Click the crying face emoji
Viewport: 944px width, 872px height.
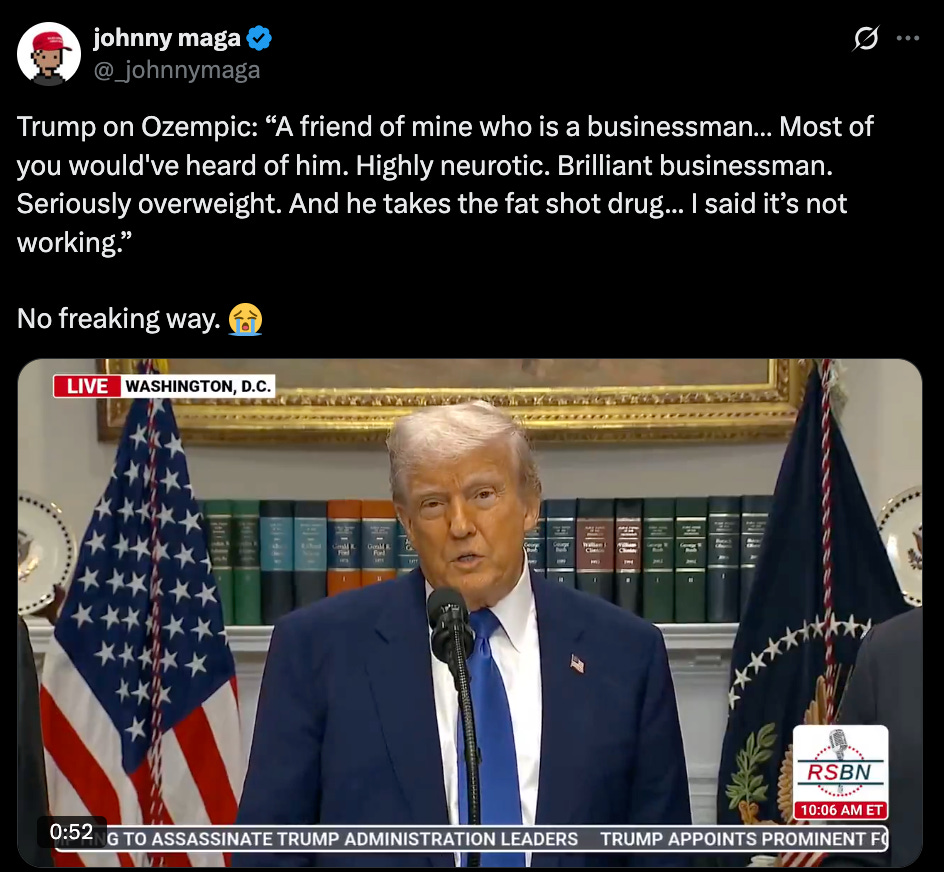(x=245, y=319)
